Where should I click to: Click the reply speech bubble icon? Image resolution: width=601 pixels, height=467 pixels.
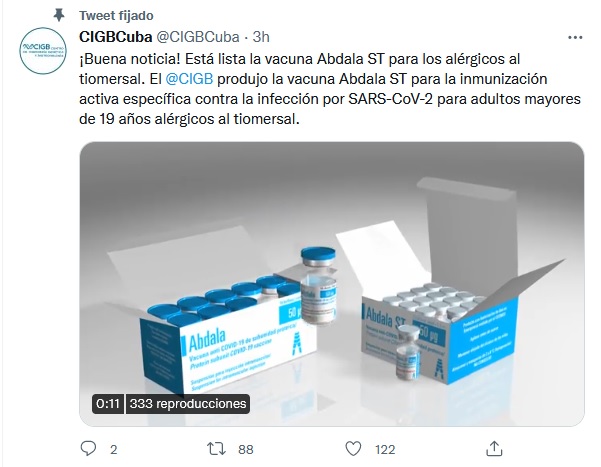(x=88, y=448)
